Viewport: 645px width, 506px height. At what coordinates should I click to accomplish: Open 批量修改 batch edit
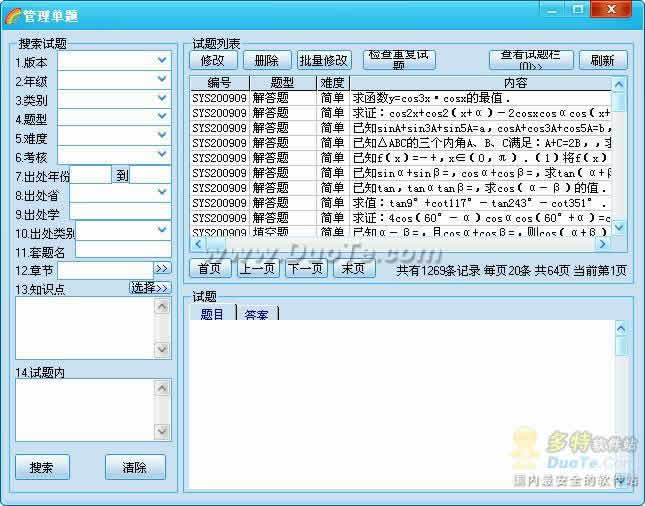click(x=324, y=60)
